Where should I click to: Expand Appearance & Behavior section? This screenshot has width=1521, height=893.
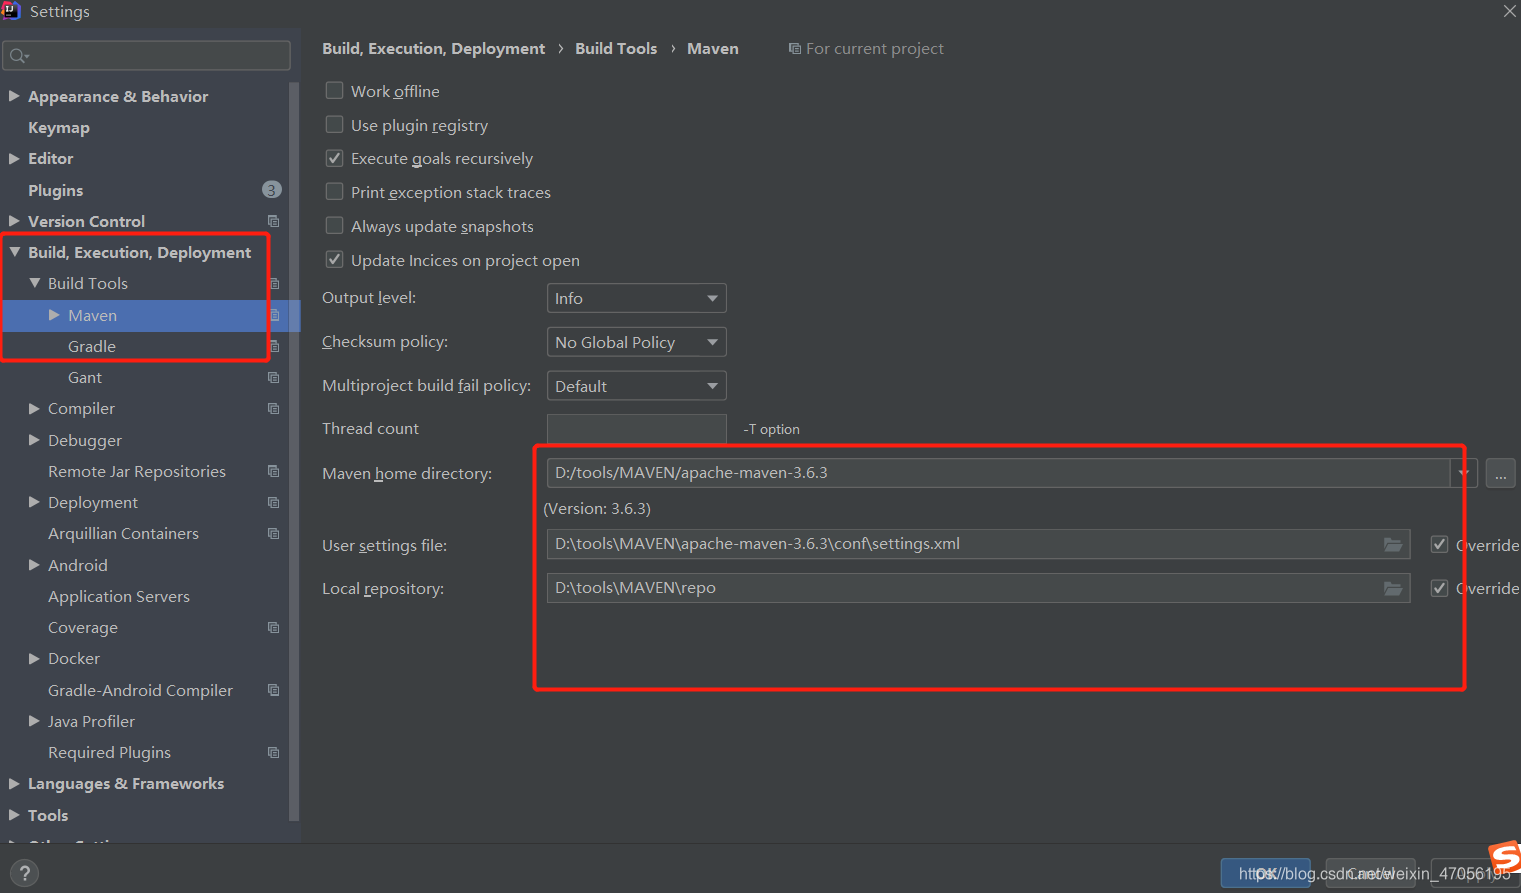click(x=14, y=96)
